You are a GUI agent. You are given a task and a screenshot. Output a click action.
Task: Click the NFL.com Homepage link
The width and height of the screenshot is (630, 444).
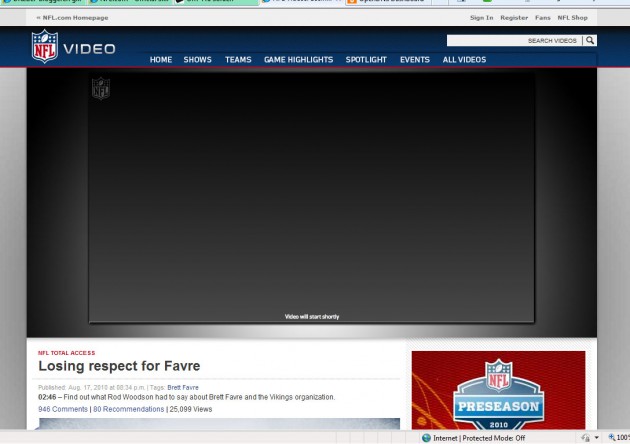pyautogui.click(x=72, y=18)
